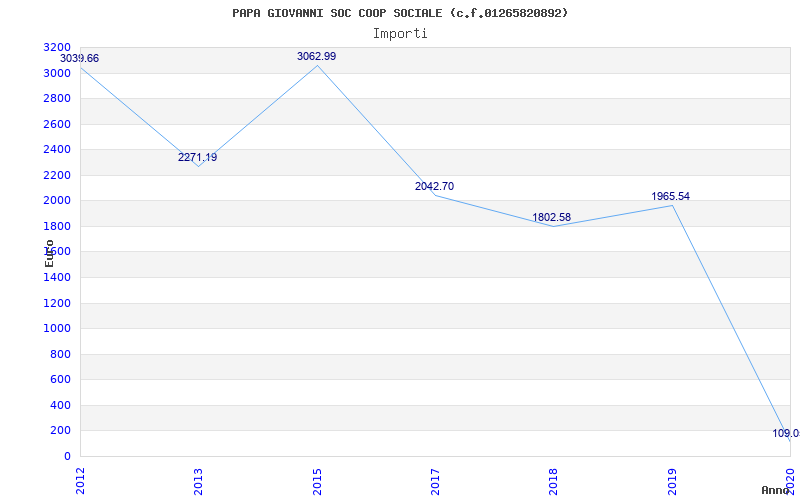
Task: Click the y-axis value 2000
Action: pyautogui.click(x=58, y=201)
